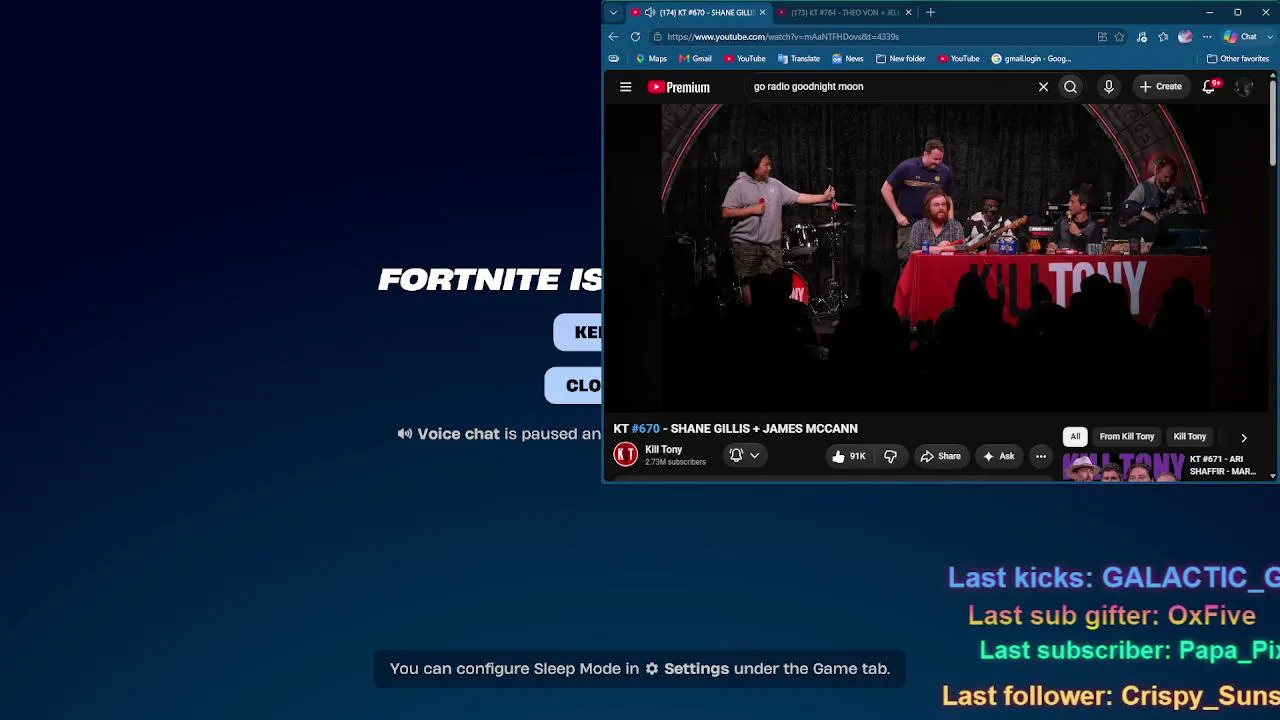
Task: Dislike the Kill Tony video
Action: 890,456
